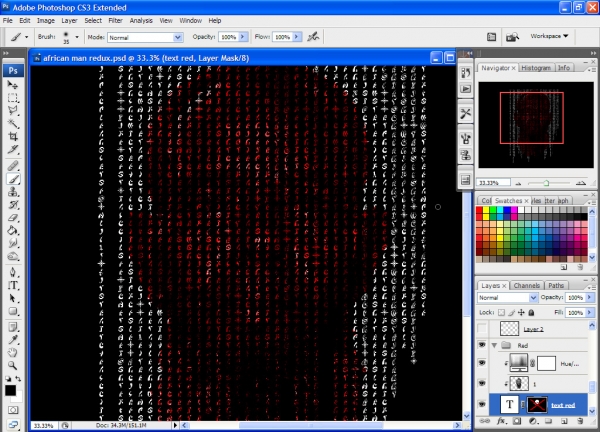Screen dimensions: 600x432
Task: Hide the Red group
Action: tap(482, 345)
